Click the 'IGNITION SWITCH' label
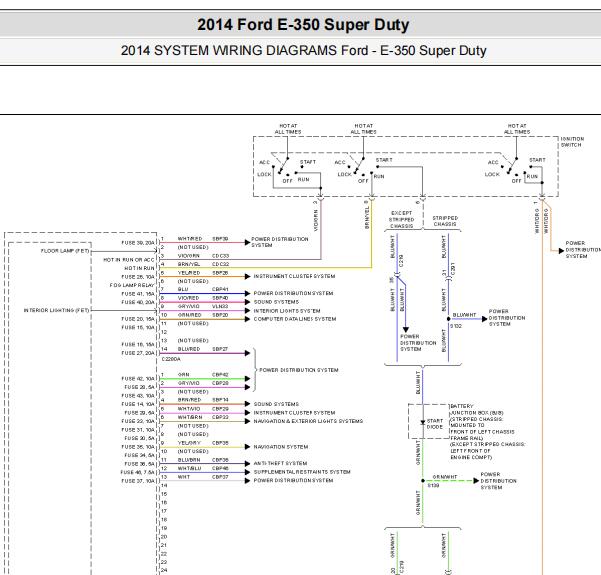The width and height of the screenshot is (601, 575). (x=572, y=142)
